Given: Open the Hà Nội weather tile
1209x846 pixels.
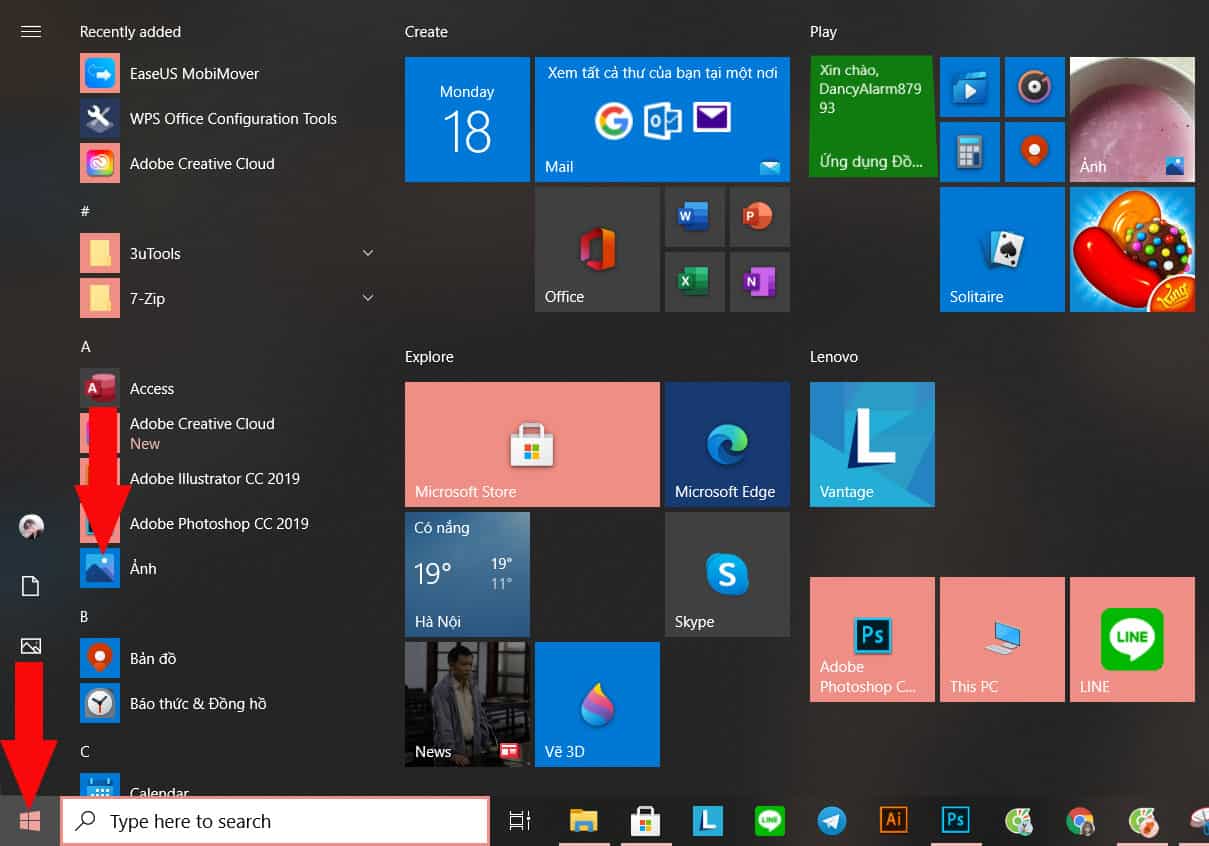Looking at the screenshot, I should point(467,574).
